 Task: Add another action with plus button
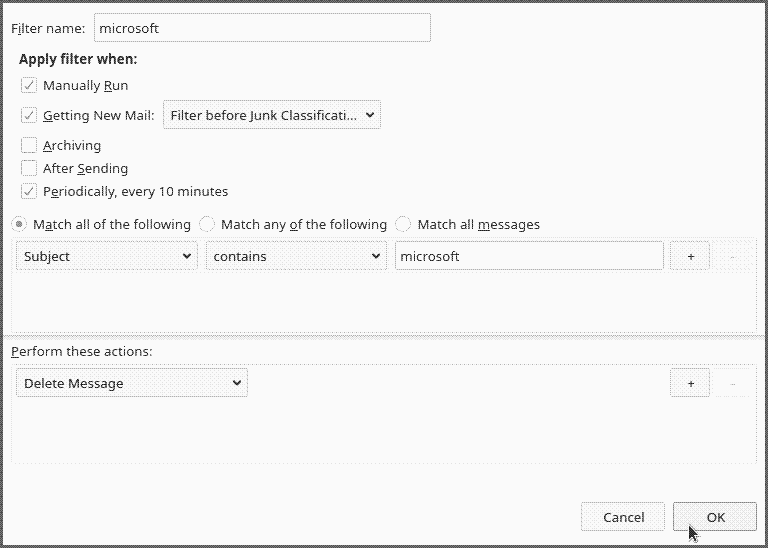690,383
